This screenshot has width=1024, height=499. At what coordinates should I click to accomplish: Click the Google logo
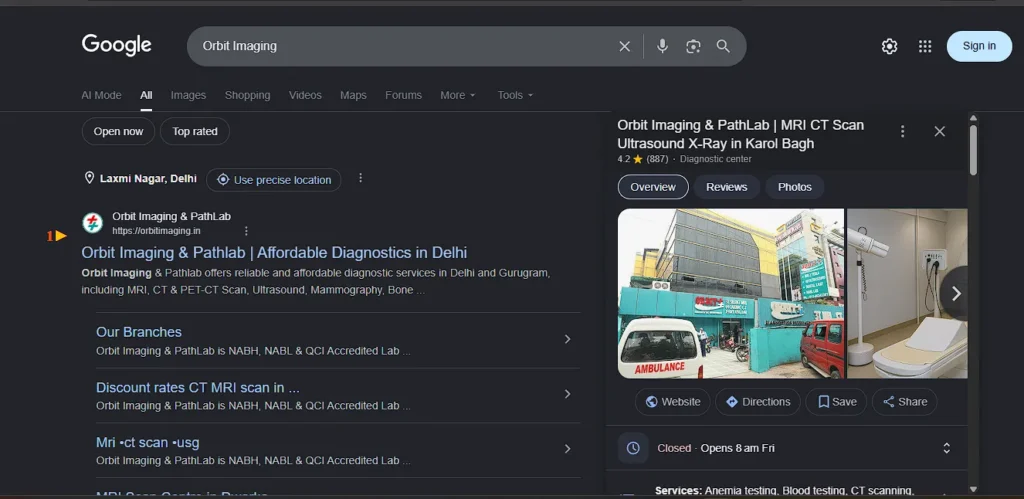click(x=116, y=45)
